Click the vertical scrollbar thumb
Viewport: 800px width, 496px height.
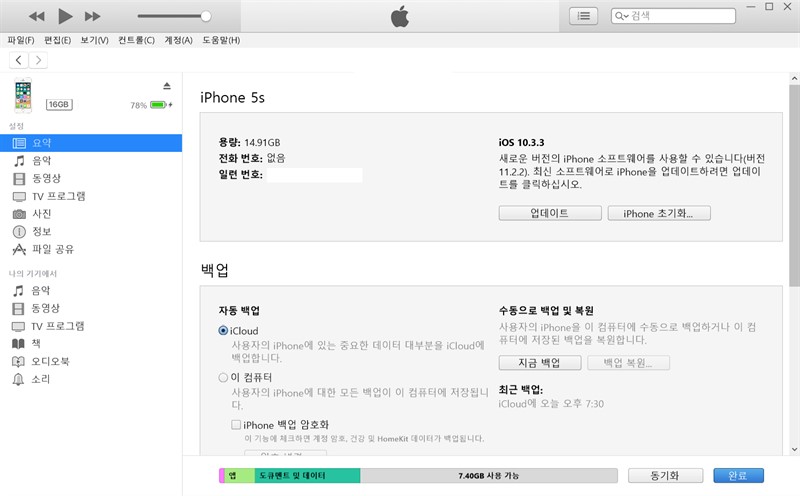[794, 185]
